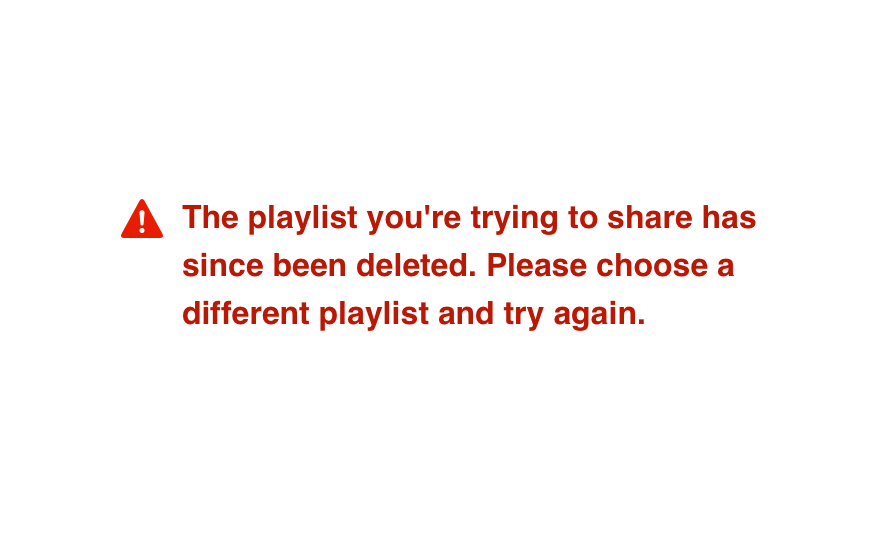This screenshot has width=880, height=536.
Task: Click the red warning triangle icon
Action: click(142, 219)
